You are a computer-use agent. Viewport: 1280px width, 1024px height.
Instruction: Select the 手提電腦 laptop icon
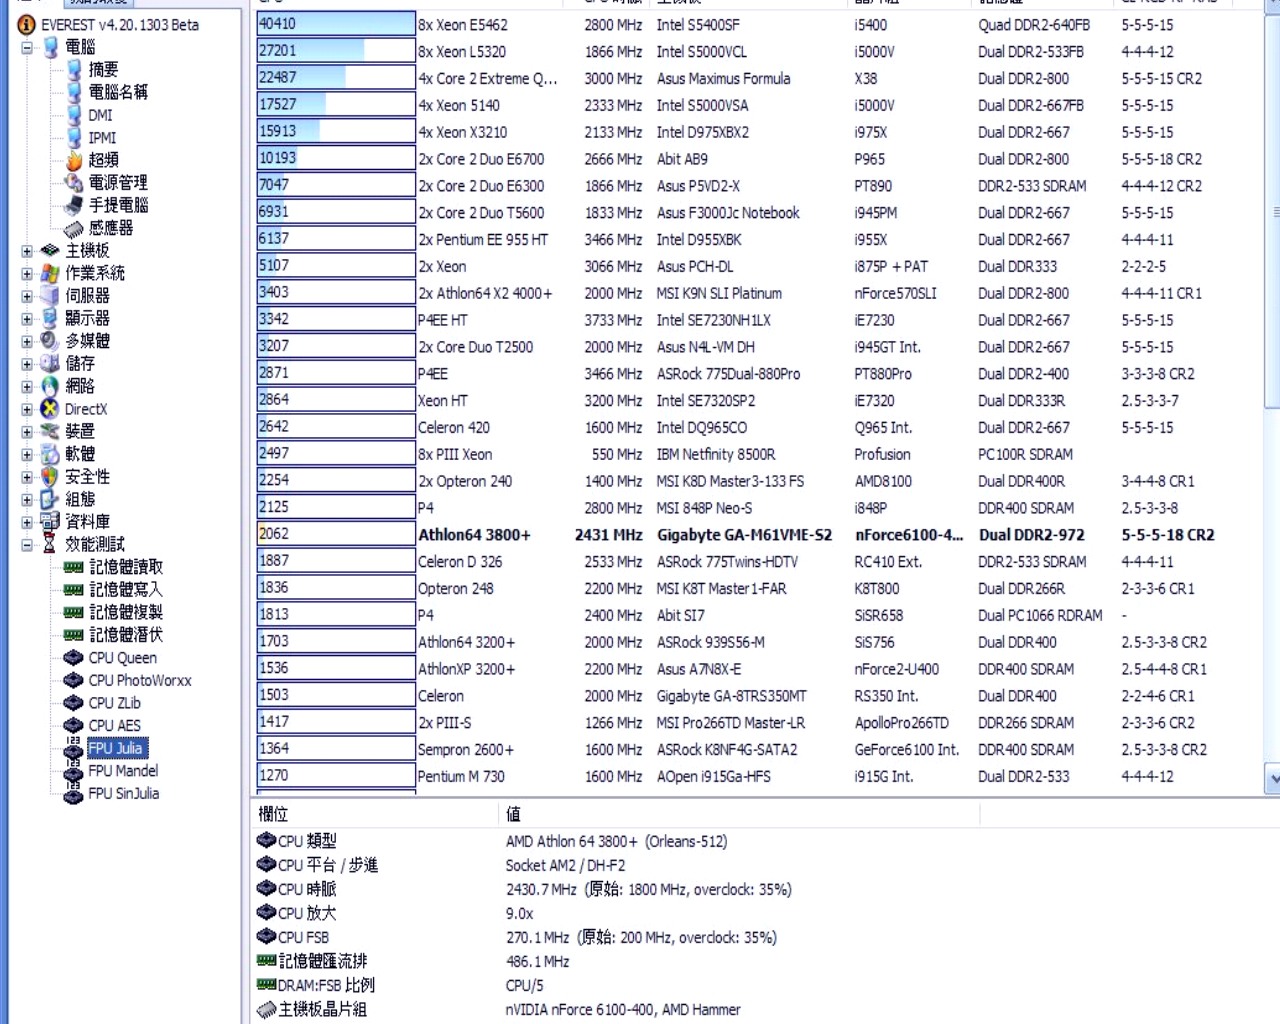pos(74,205)
